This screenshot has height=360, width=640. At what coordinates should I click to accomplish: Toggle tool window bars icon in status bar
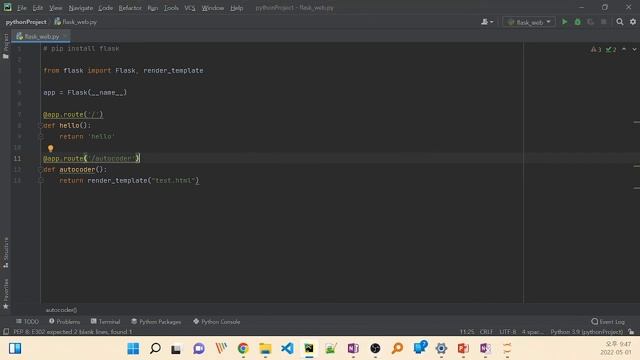point(6,332)
